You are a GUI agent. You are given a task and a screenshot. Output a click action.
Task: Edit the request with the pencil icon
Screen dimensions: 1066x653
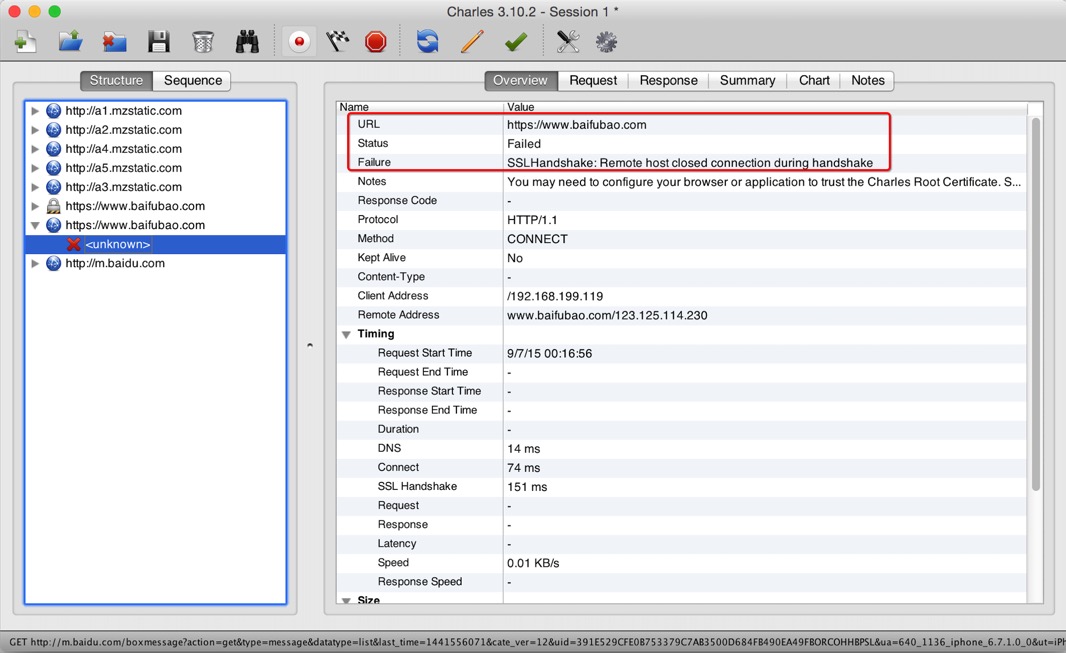click(x=472, y=42)
